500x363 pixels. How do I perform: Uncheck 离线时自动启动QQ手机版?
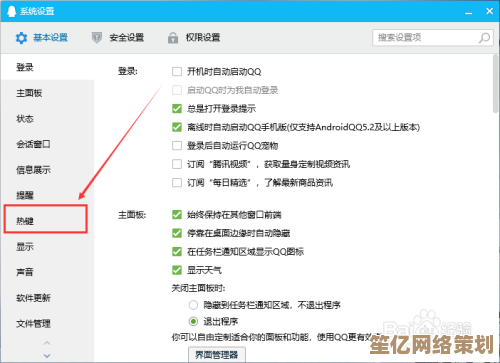coord(177,127)
